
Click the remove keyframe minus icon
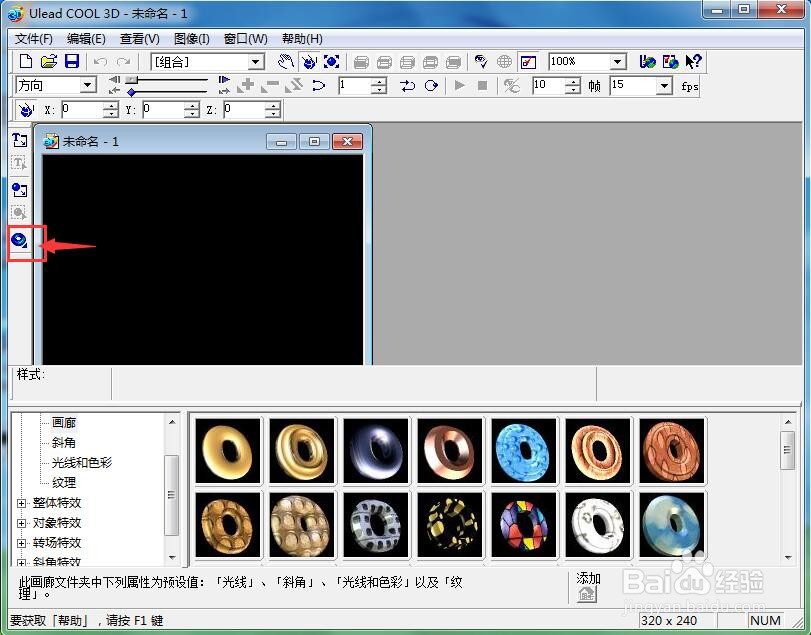(x=270, y=85)
